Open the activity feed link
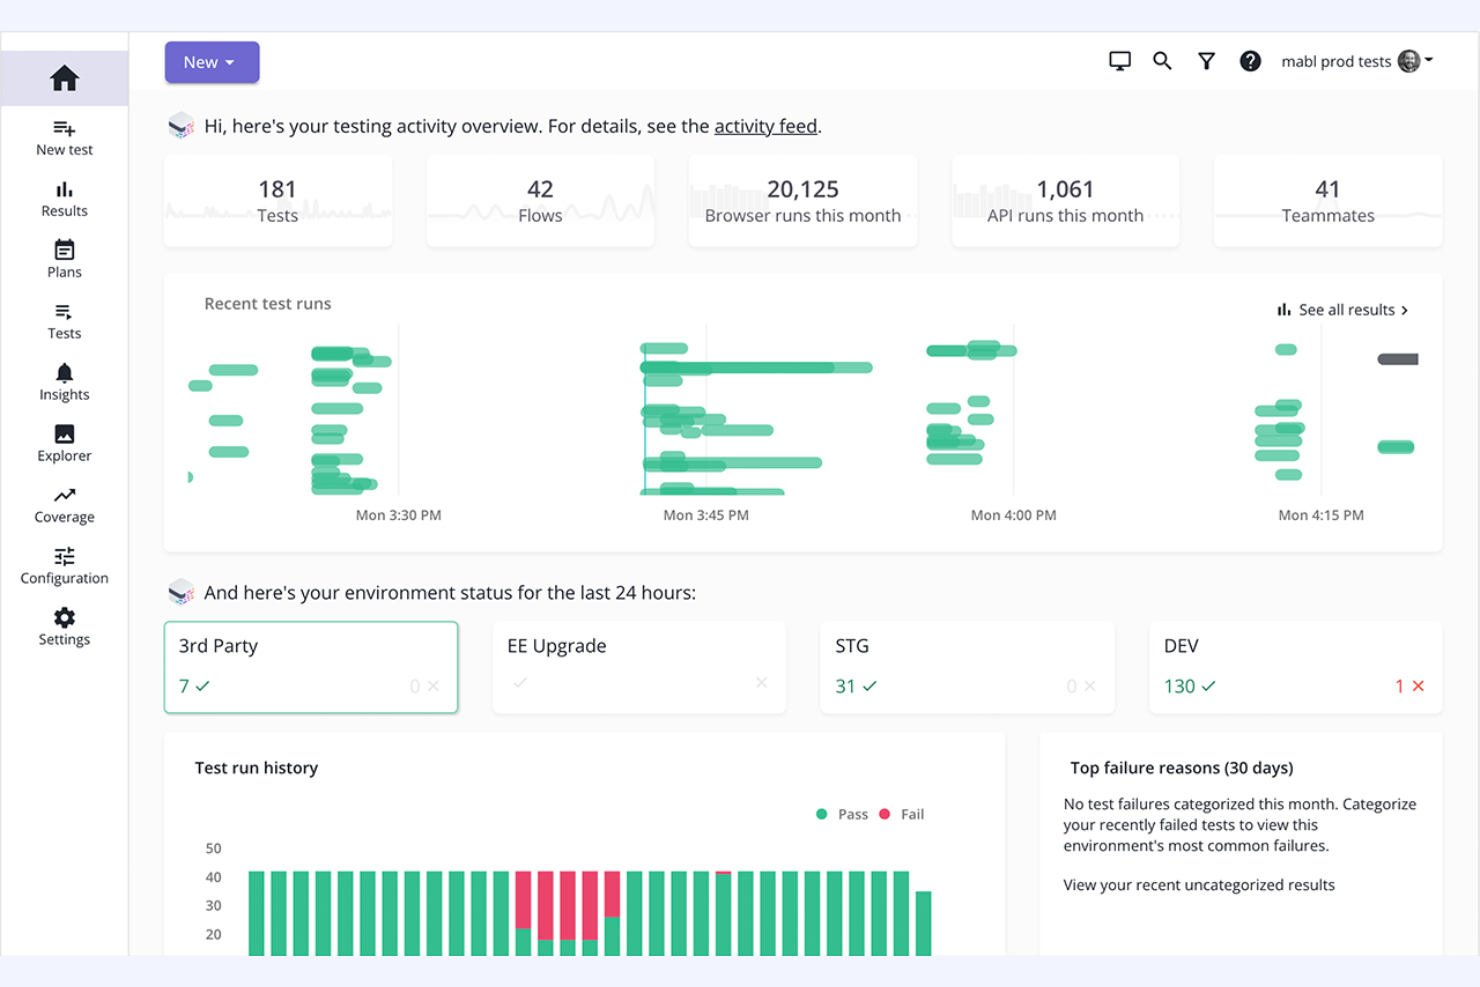Viewport: 1480px width, 987px height. pyautogui.click(x=766, y=126)
